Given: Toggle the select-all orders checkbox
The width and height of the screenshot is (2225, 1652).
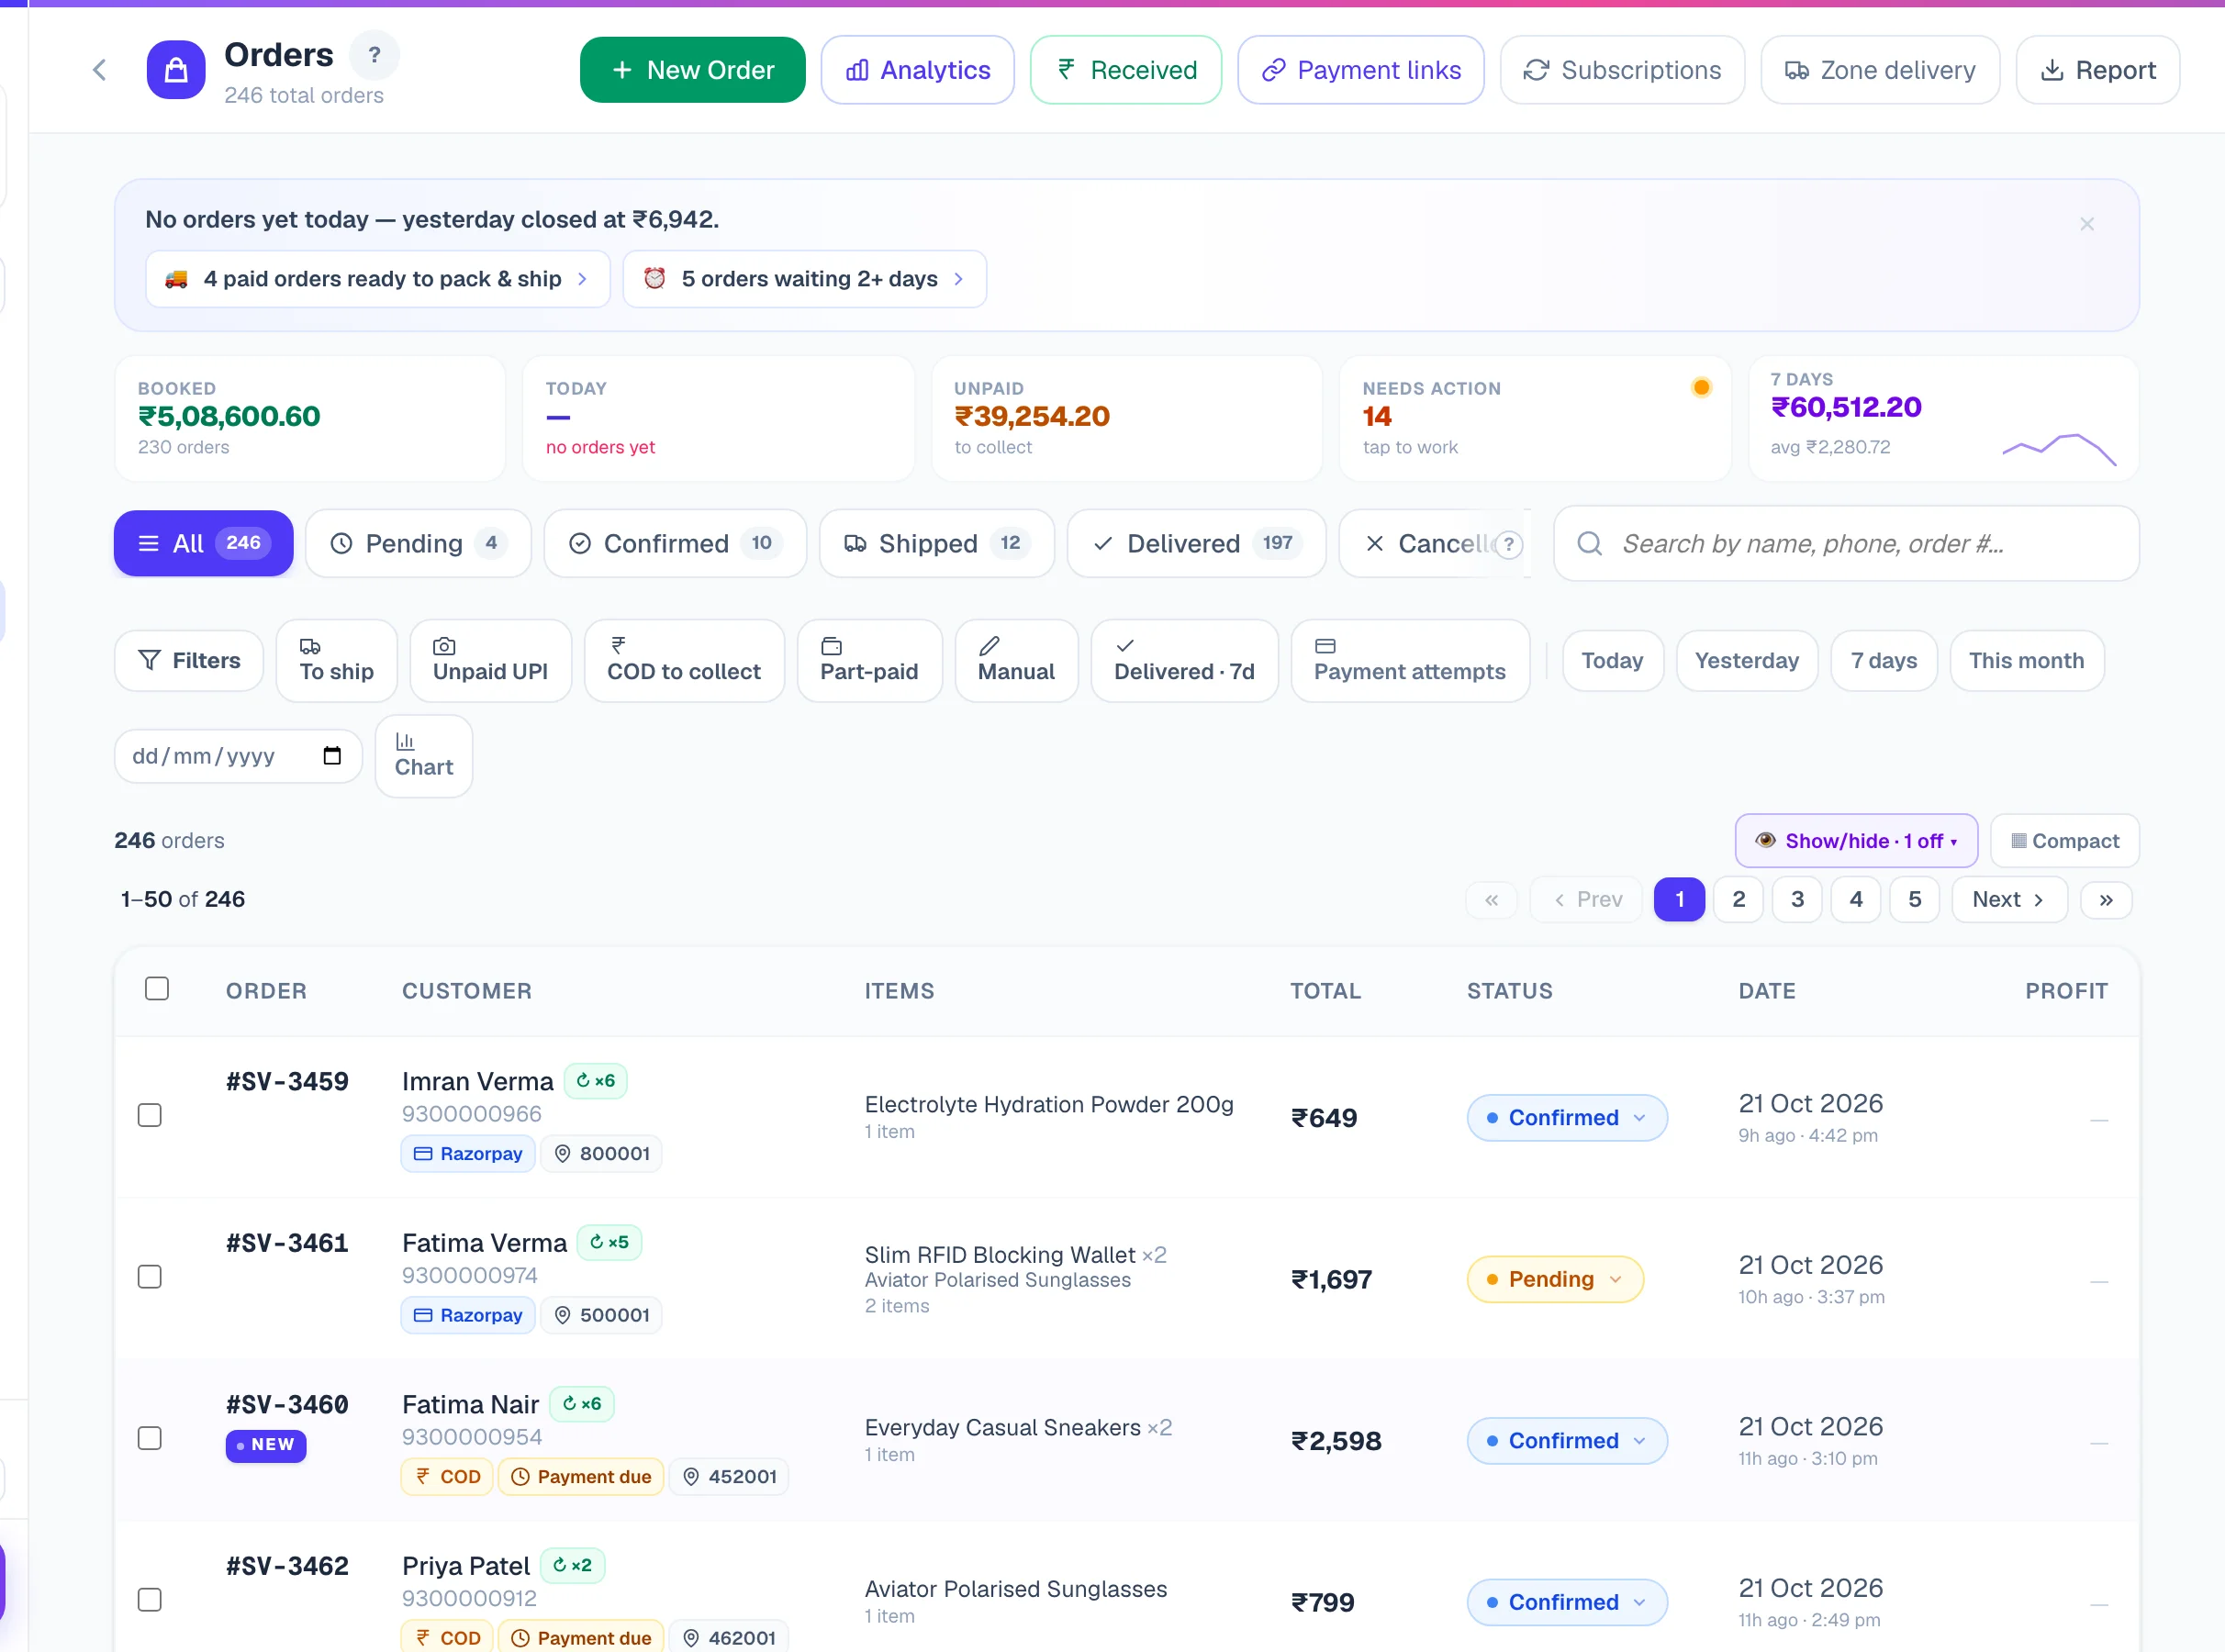Looking at the screenshot, I should (x=157, y=989).
